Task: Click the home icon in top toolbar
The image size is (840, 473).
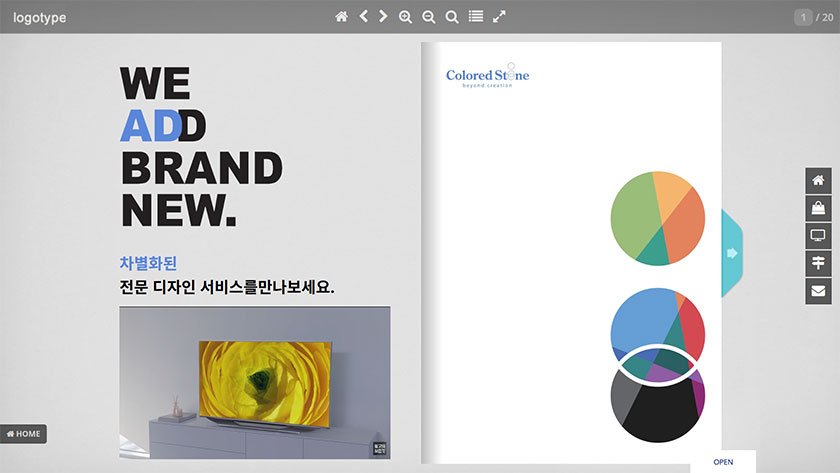Action: [341, 17]
